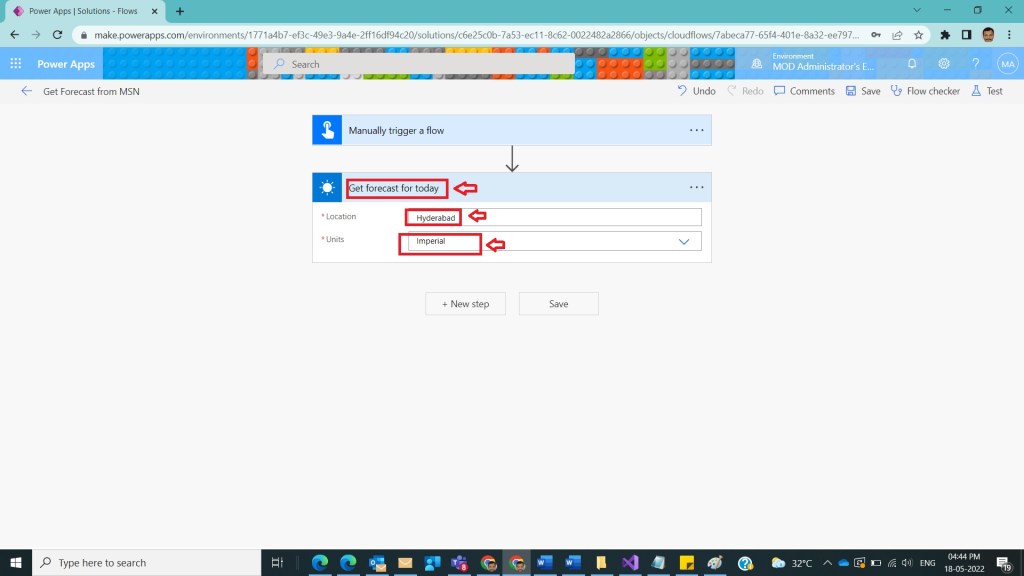This screenshot has width=1024, height=576.
Task: Click the + New step button
Action: pyautogui.click(x=465, y=304)
